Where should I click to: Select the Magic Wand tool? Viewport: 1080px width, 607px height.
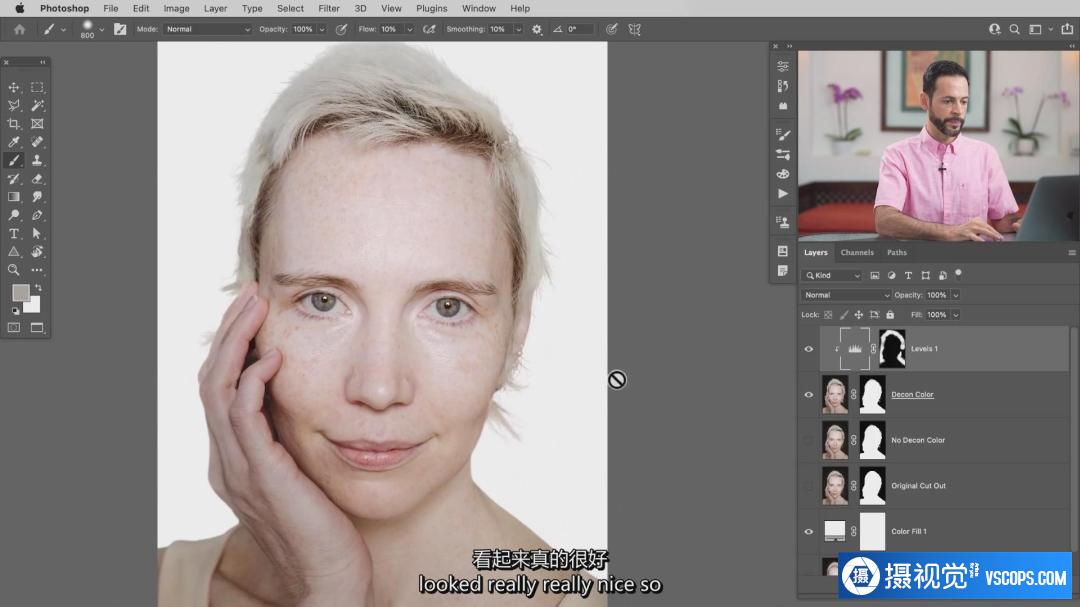coord(37,105)
